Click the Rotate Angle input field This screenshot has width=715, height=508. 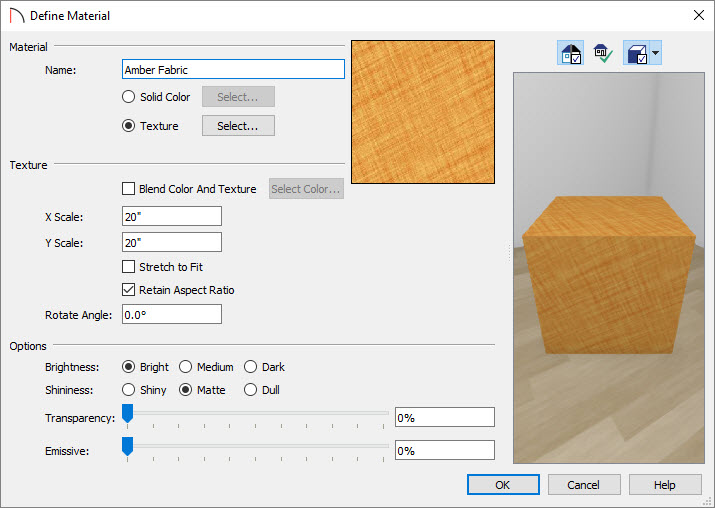tap(171, 314)
